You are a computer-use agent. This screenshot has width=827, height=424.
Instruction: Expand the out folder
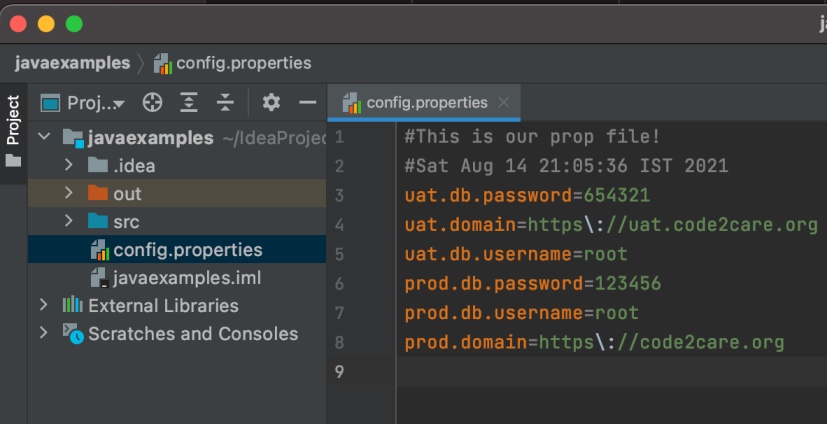pyautogui.click(x=69, y=193)
